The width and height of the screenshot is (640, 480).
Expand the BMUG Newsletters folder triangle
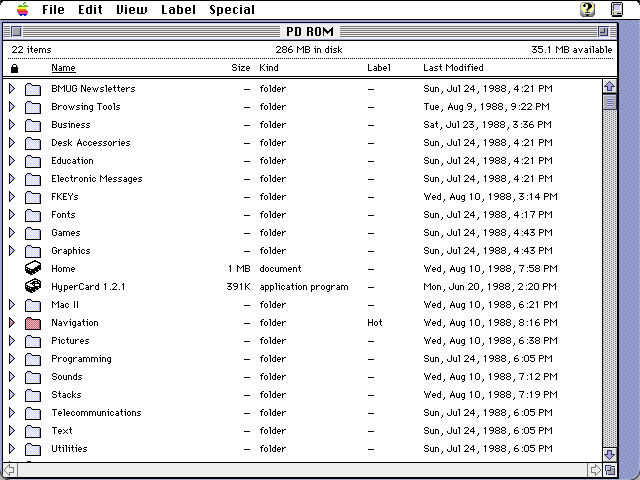click(12, 89)
